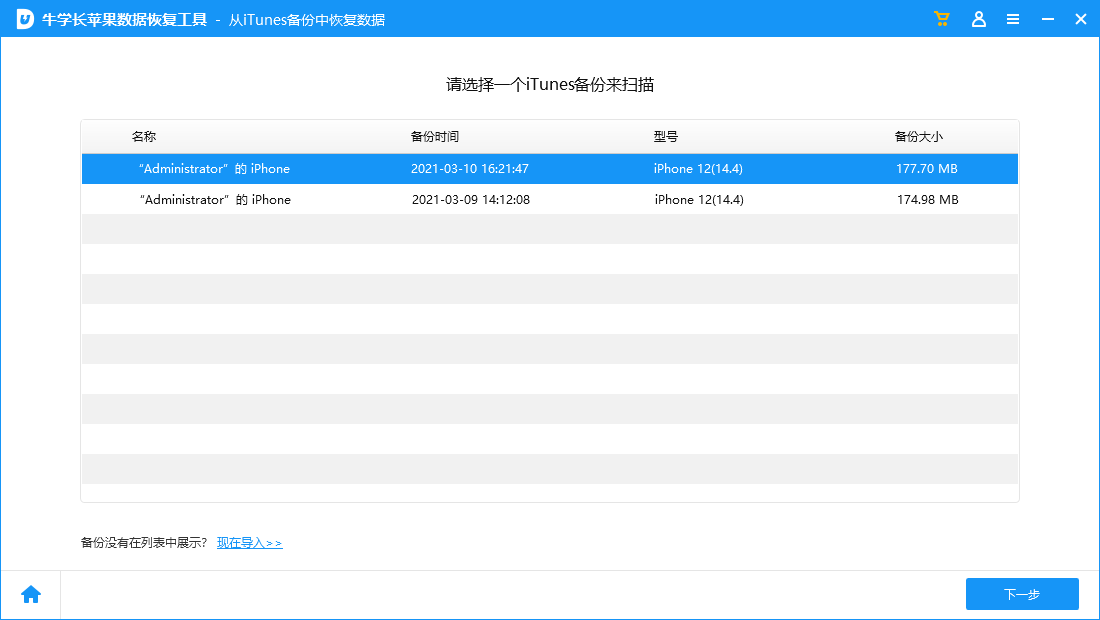Select the backup dated 2021-03-09 14:12:08
The image size is (1100, 620).
[550, 199]
